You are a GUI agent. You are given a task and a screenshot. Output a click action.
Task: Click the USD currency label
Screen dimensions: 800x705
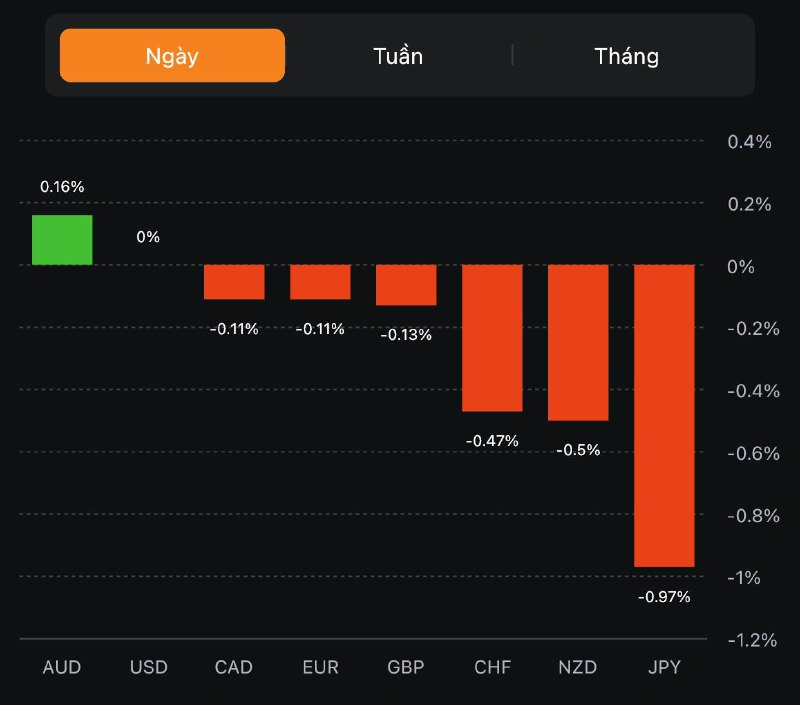[148, 667]
